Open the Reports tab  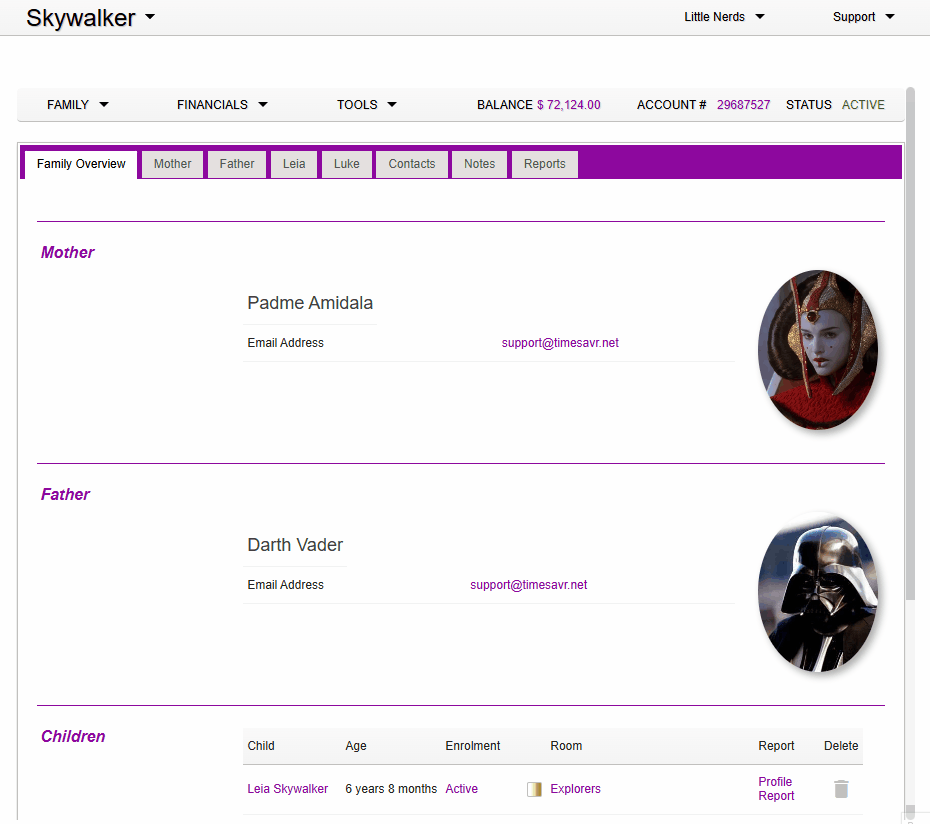[x=544, y=164]
